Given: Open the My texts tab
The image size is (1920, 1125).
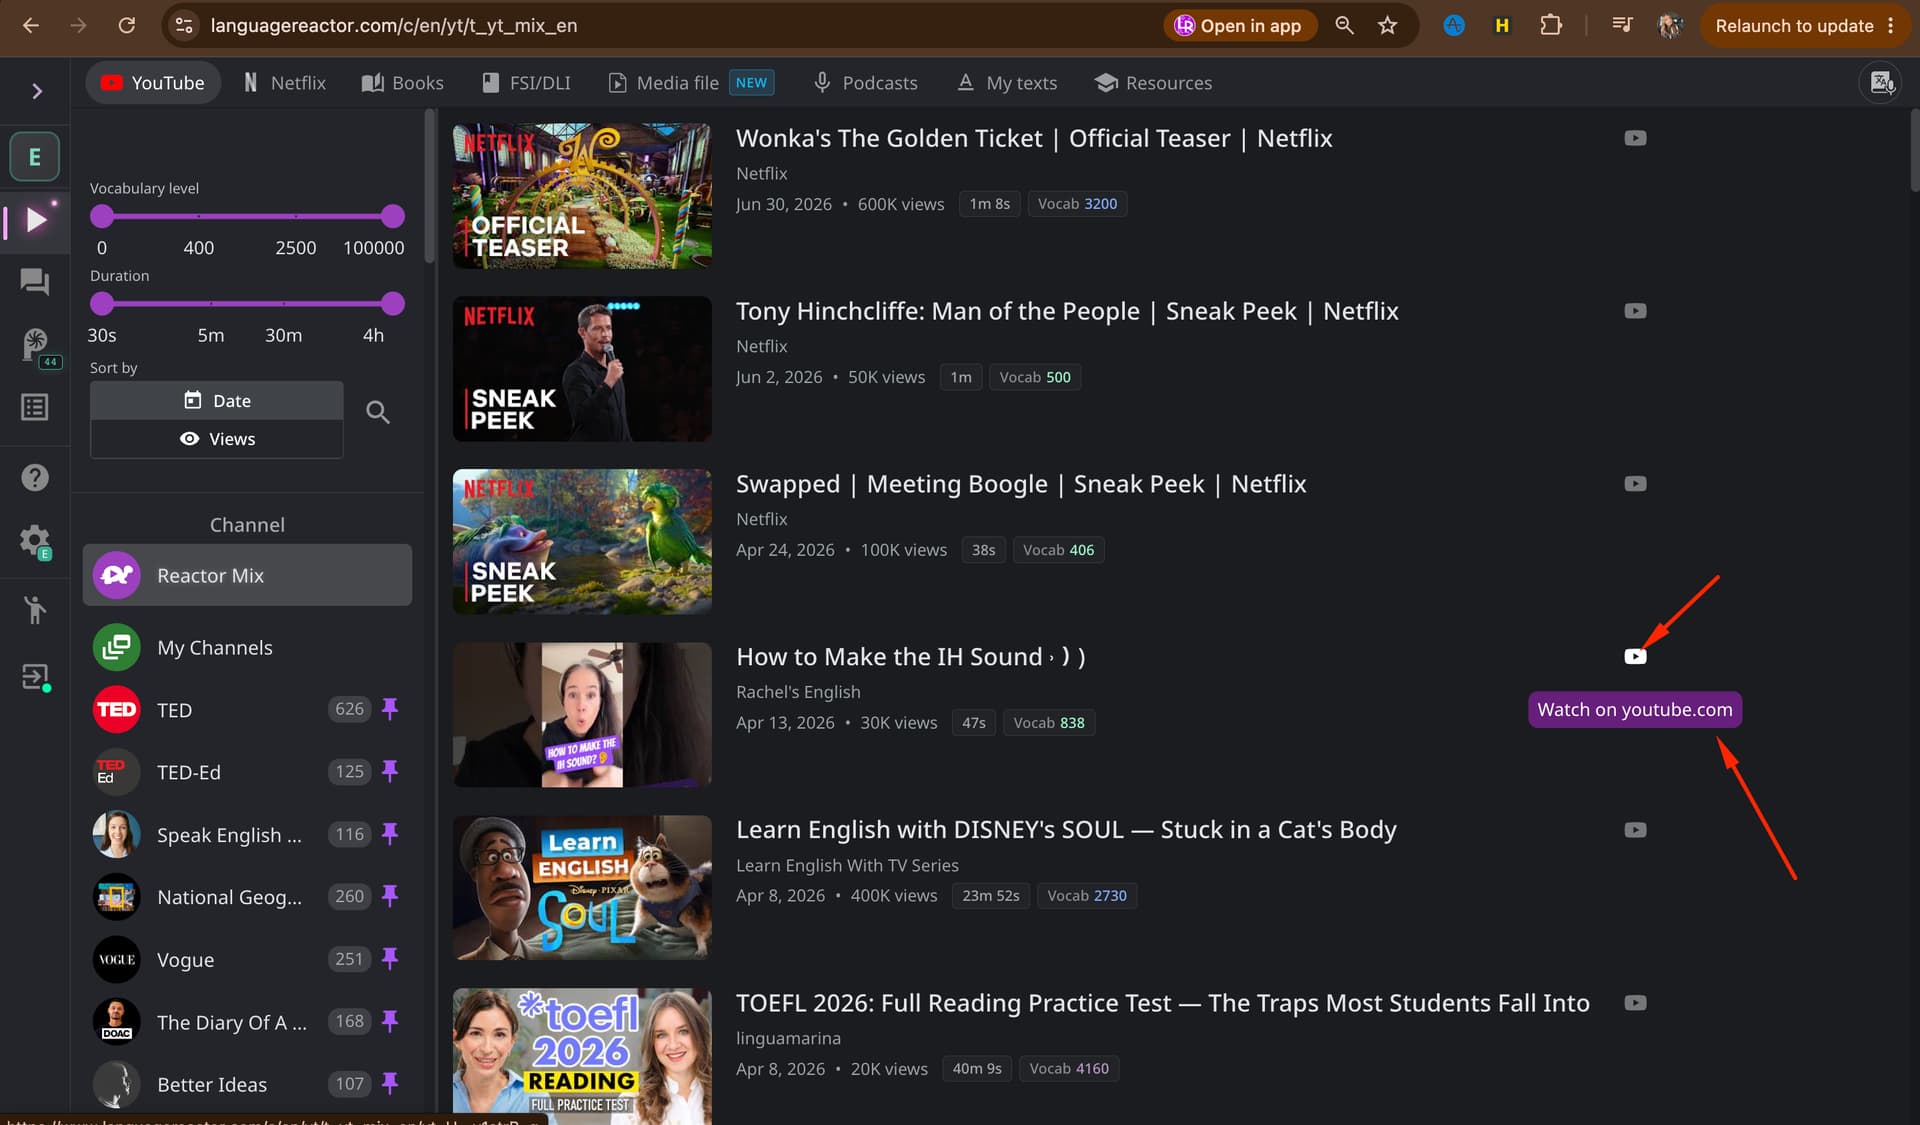Looking at the screenshot, I should pyautogui.click(x=1007, y=83).
